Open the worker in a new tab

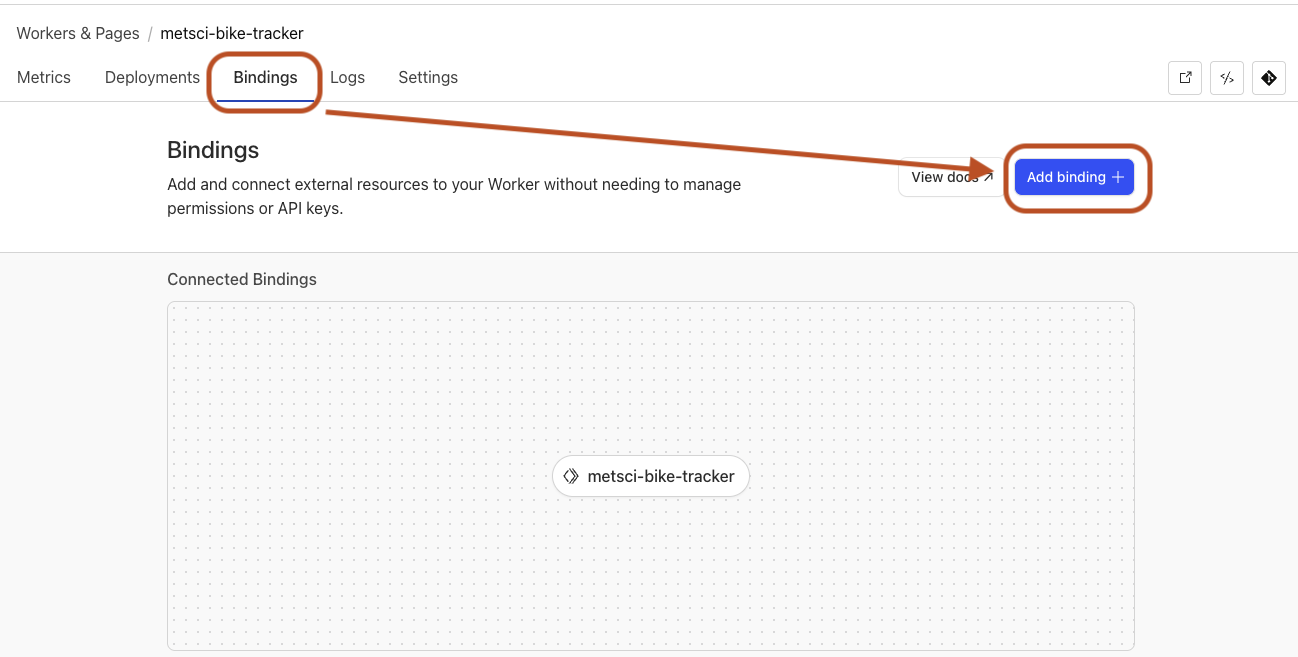1185,78
